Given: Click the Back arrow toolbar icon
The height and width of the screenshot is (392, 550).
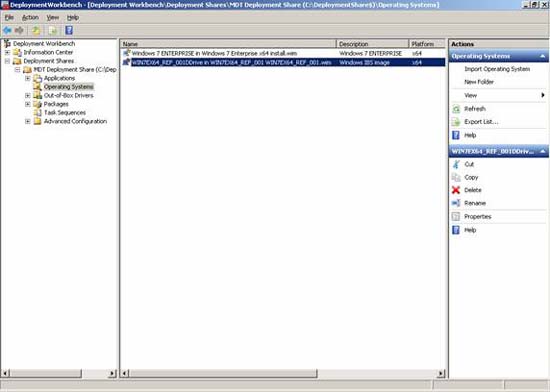Looking at the screenshot, I should click(x=7, y=31).
